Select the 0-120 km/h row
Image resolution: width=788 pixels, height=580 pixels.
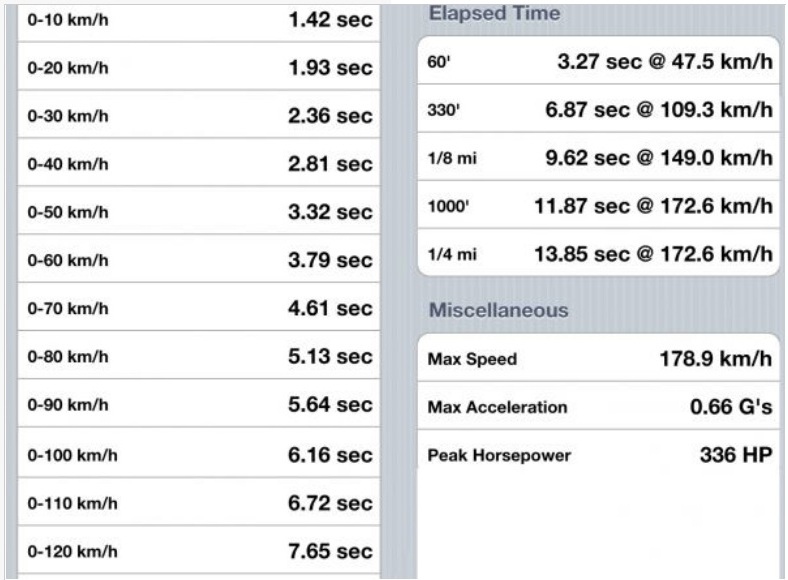point(200,551)
